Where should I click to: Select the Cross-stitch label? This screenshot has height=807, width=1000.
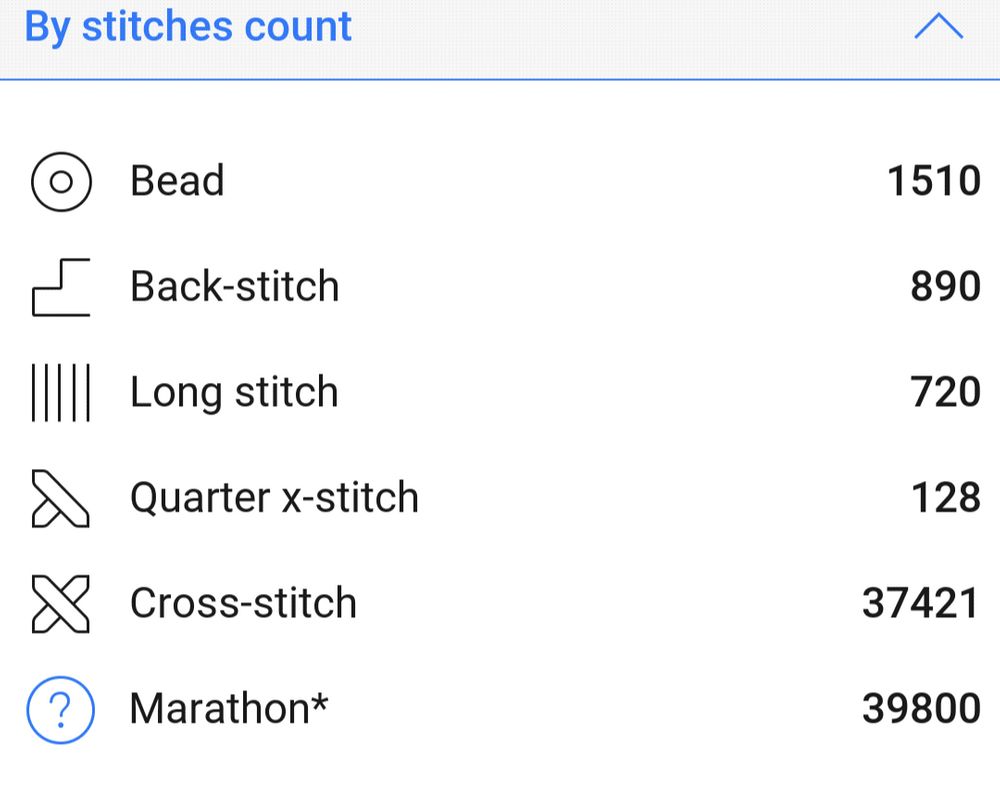(243, 603)
